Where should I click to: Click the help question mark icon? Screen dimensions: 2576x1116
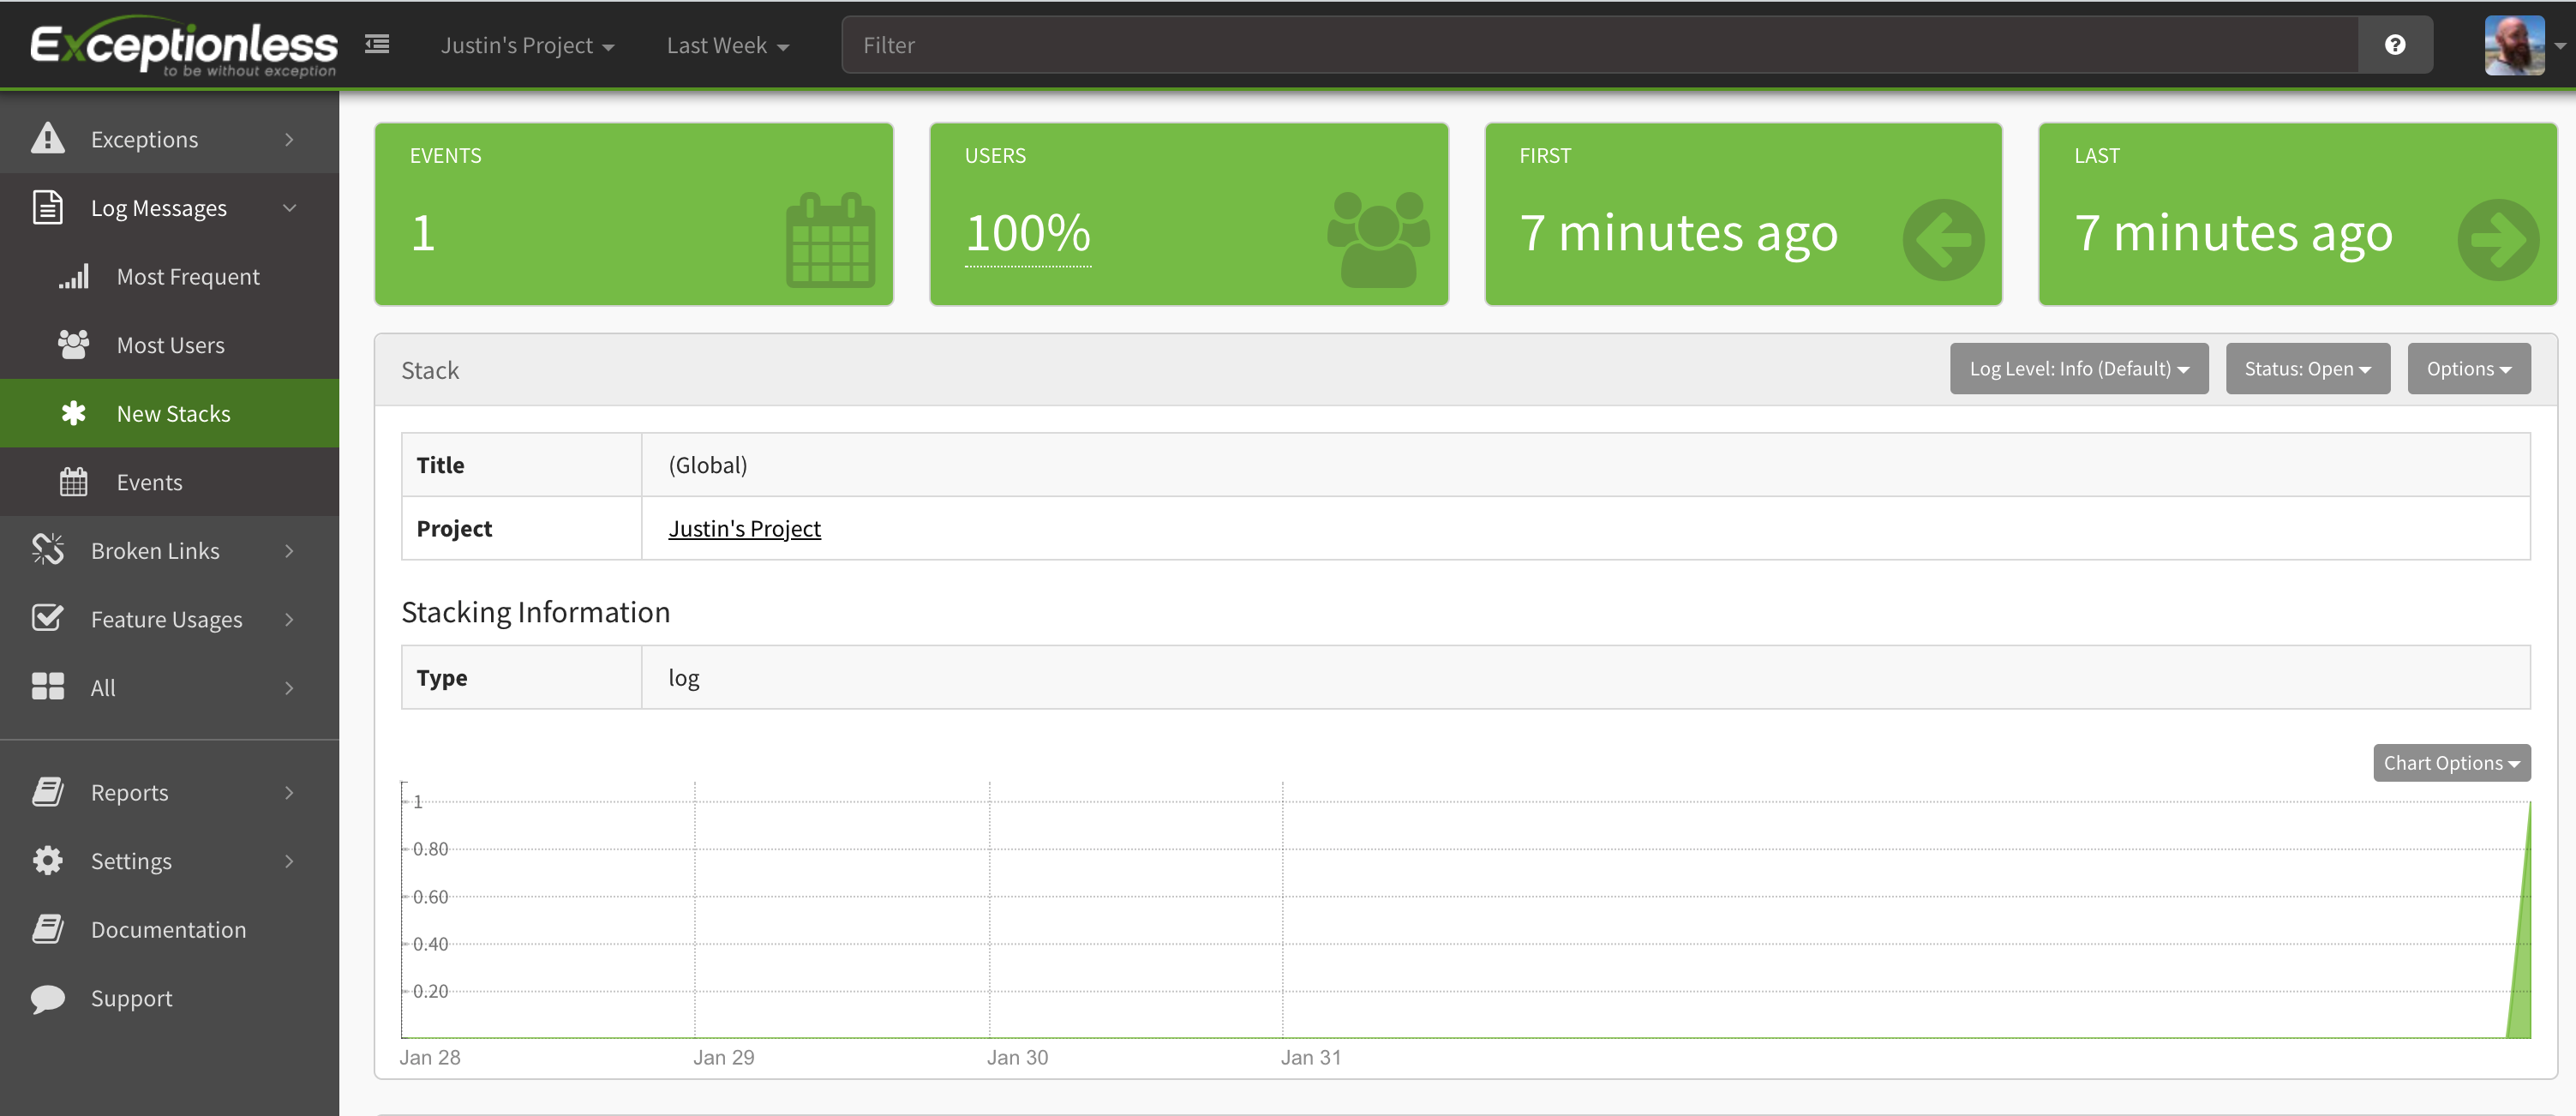coord(2394,45)
